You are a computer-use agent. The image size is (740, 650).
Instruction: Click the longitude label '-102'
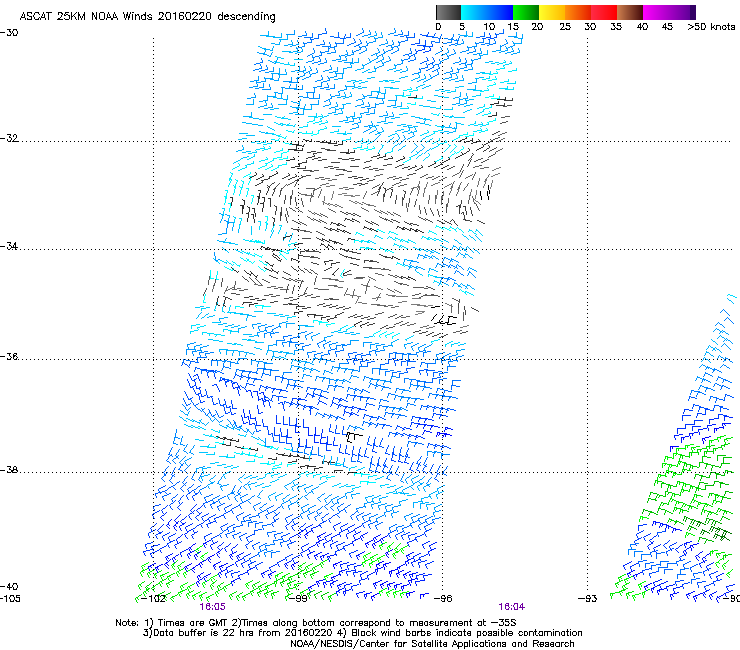pos(154,599)
